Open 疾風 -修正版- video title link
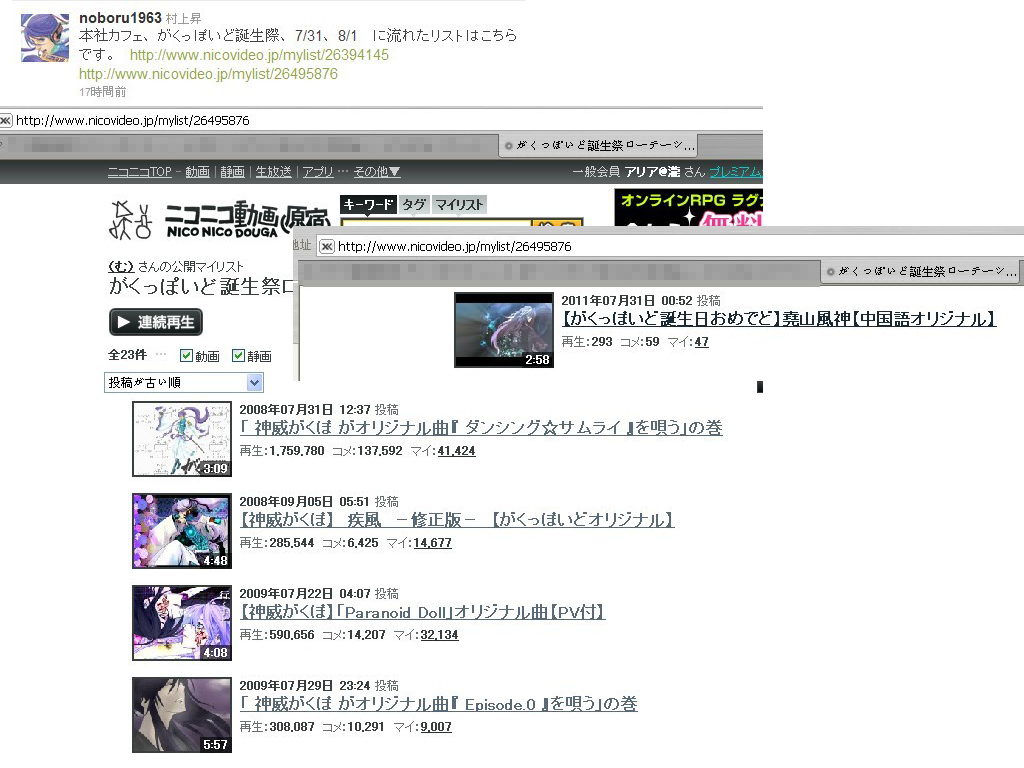Viewport: 1024px width, 768px height. coord(456,520)
